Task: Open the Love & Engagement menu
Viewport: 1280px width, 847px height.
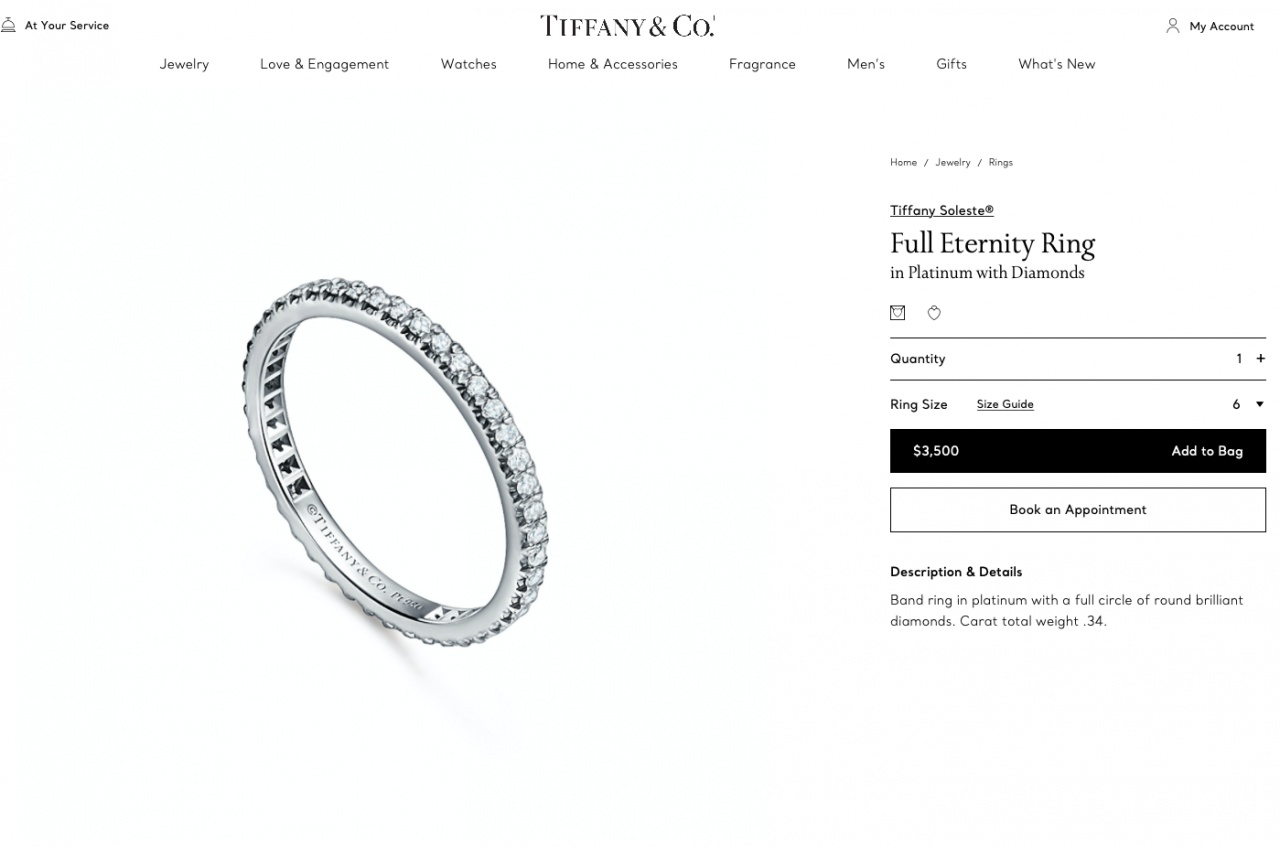Action: click(324, 64)
